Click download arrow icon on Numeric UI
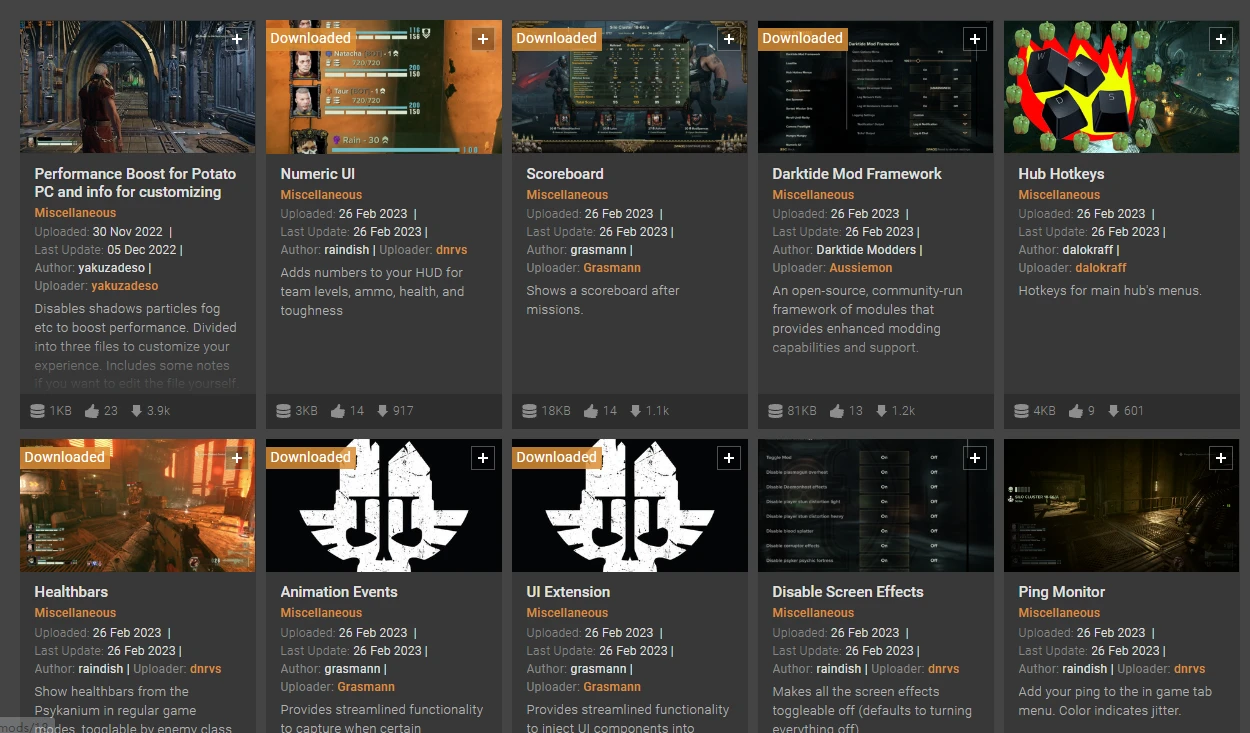Screen dimensions: 1250x733 382,410
